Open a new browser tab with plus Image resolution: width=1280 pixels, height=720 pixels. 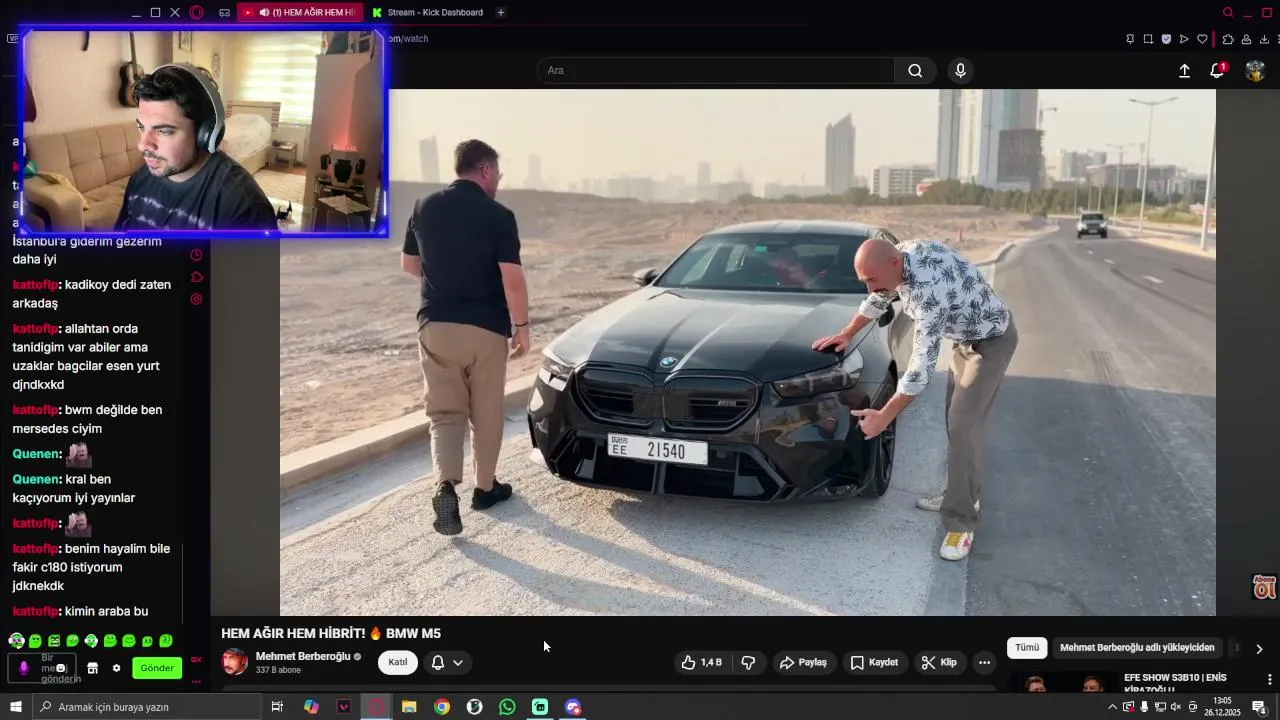(500, 12)
